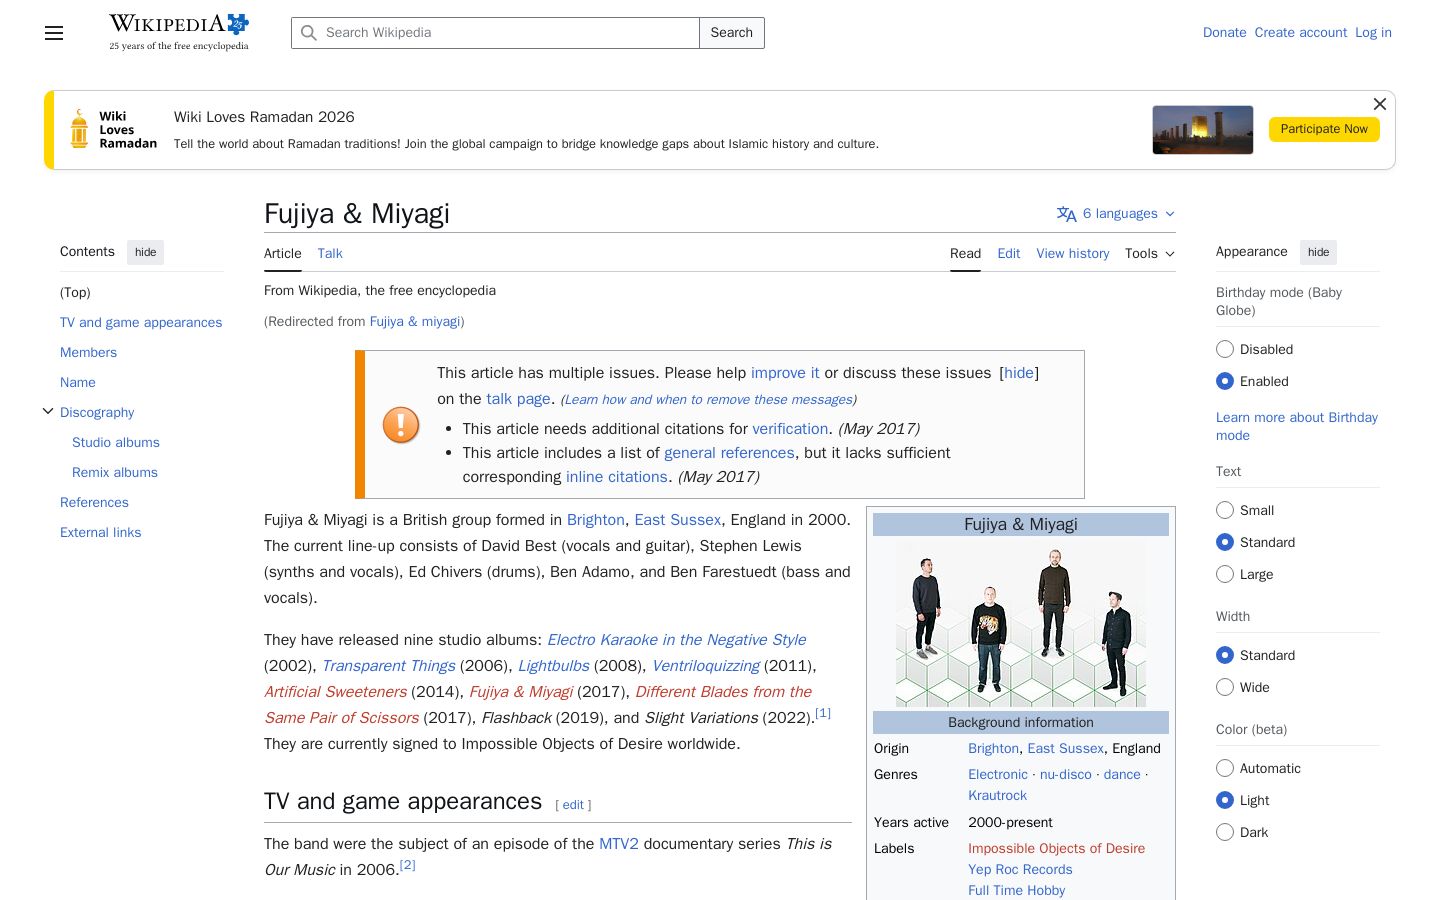Hide the article issues box
The width and height of the screenshot is (1440, 900).
tap(1019, 373)
